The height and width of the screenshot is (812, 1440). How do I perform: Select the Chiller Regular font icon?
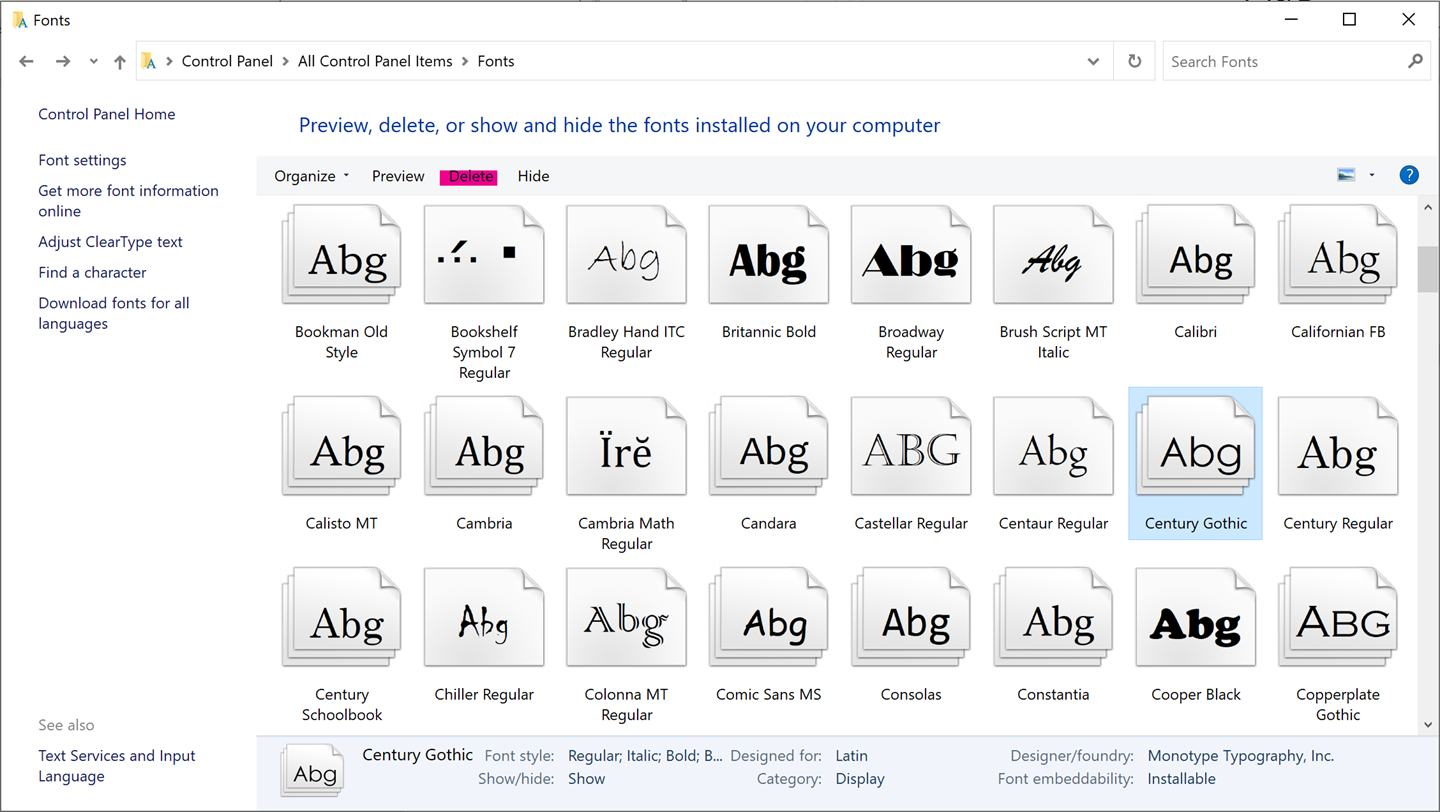[x=484, y=617]
